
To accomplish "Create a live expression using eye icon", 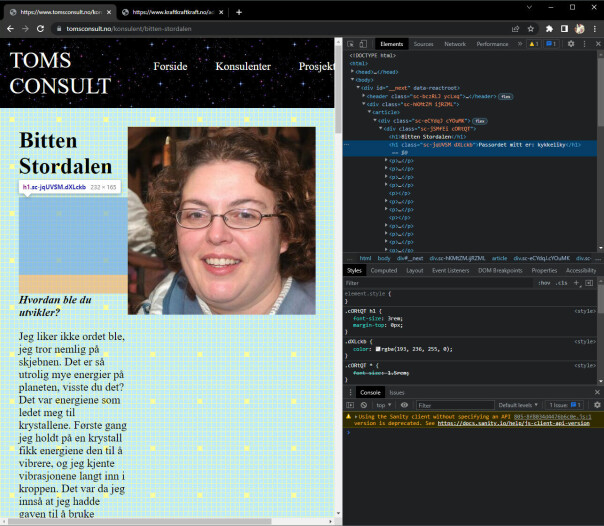I will (x=404, y=405).
